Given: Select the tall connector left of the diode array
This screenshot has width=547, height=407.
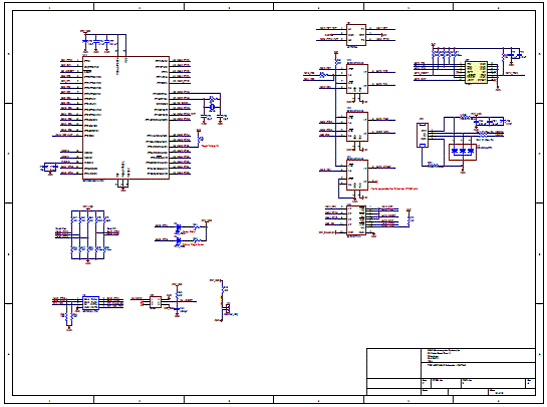Looking at the screenshot, I should coord(422,135).
